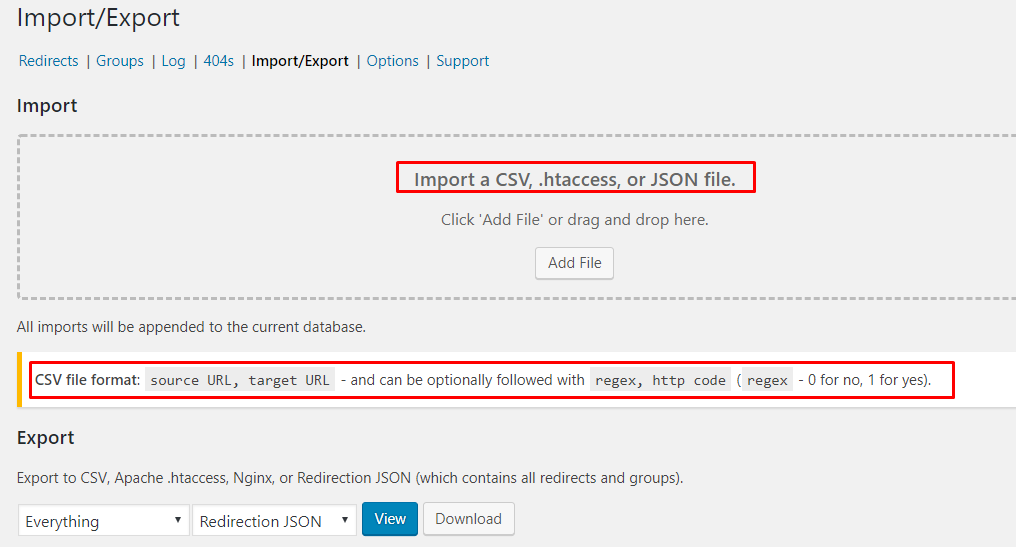Viewport: 1016px width, 547px height.
Task: Click the 'regex, http code' code snippet
Action: coord(660,380)
